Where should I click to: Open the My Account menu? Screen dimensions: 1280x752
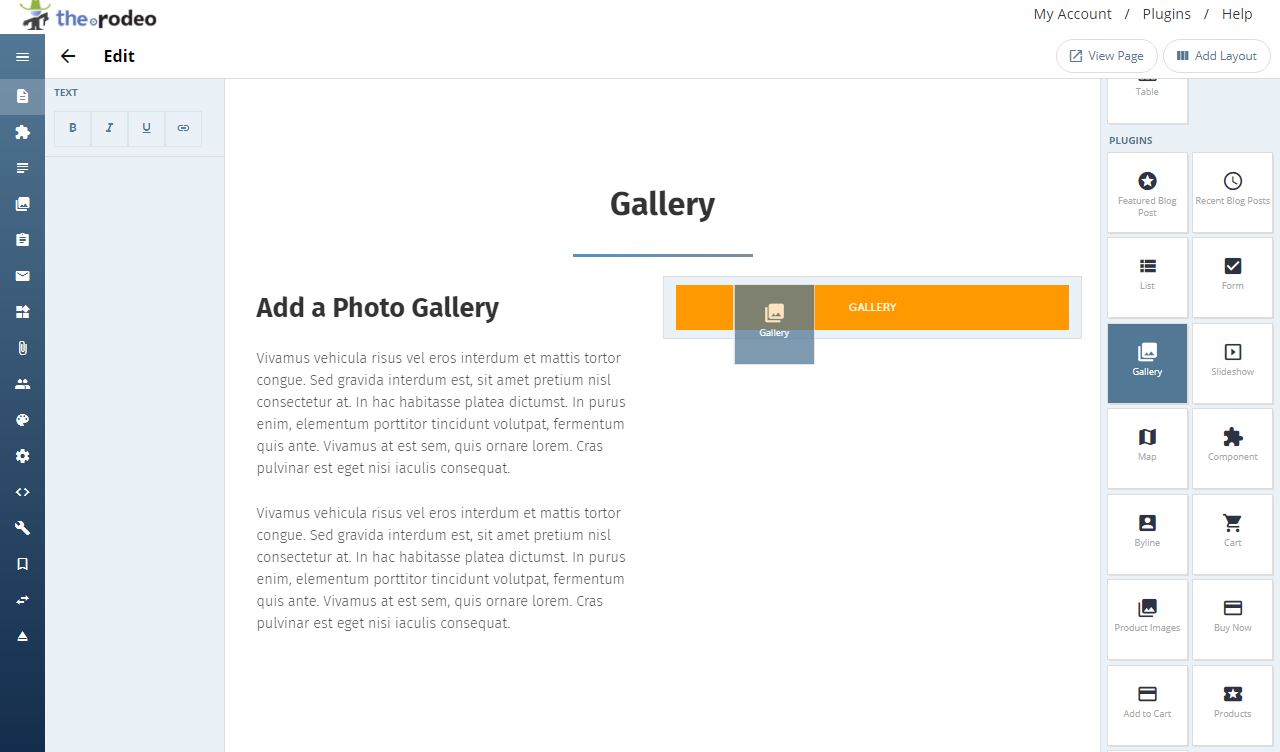(1072, 14)
